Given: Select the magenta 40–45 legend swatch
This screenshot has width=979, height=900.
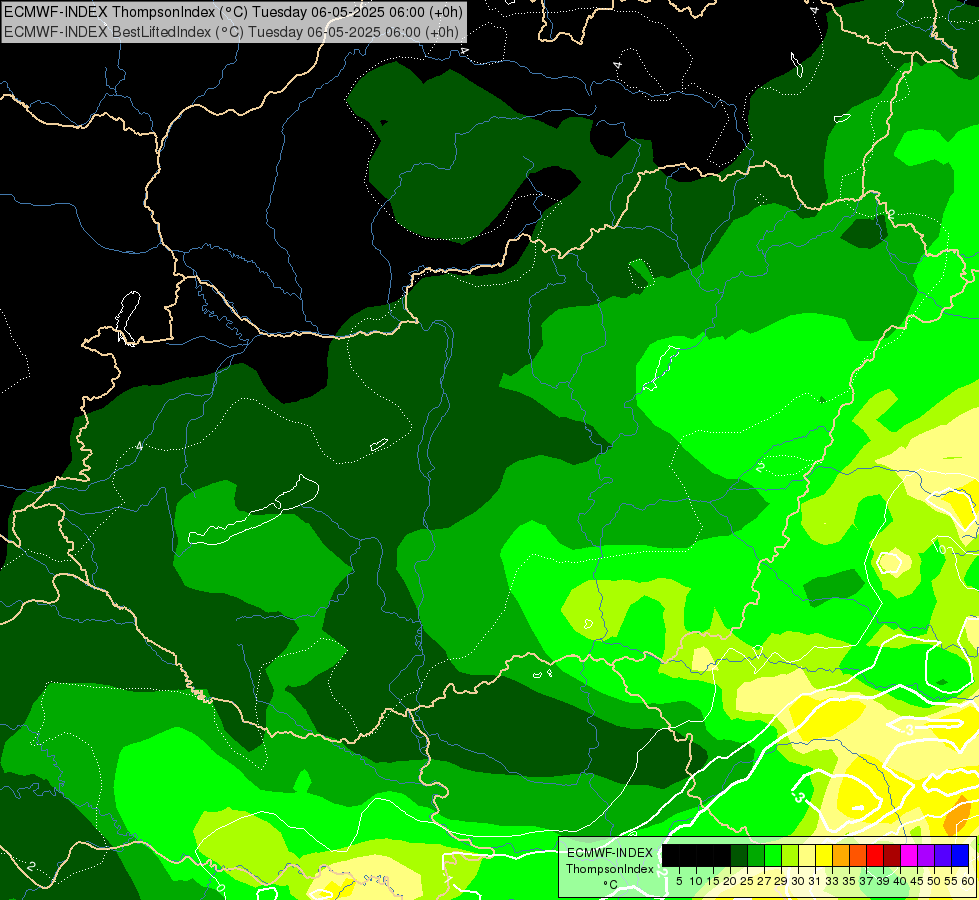Looking at the screenshot, I should [x=908, y=855].
